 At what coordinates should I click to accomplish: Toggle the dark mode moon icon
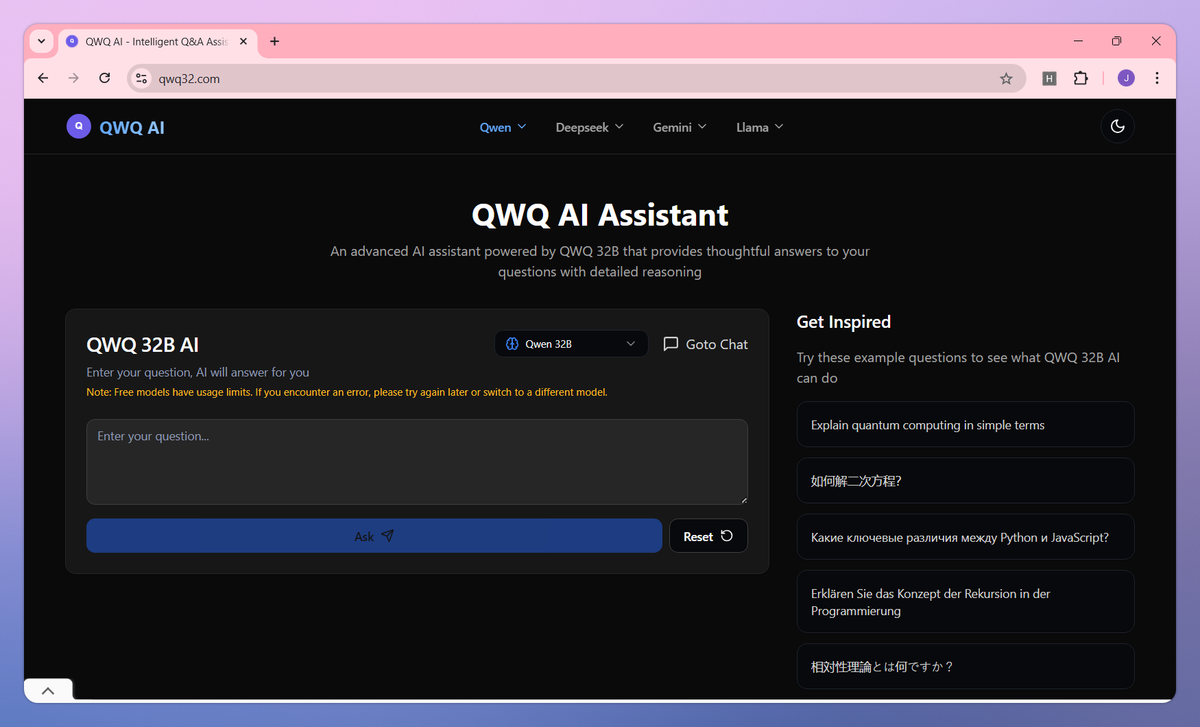pos(1117,126)
